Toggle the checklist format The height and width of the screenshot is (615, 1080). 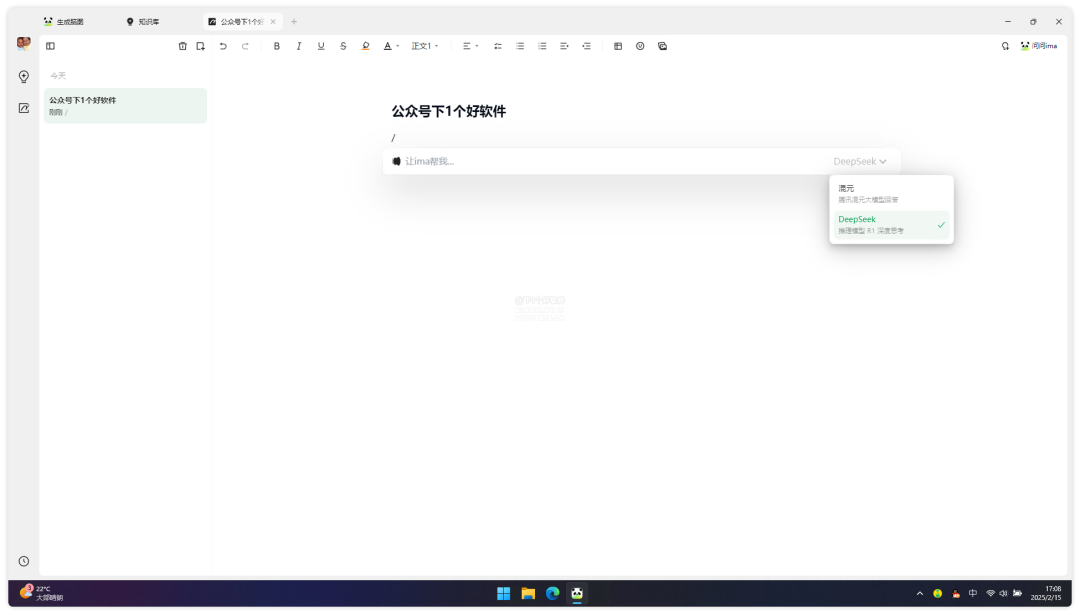click(x=498, y=46)
